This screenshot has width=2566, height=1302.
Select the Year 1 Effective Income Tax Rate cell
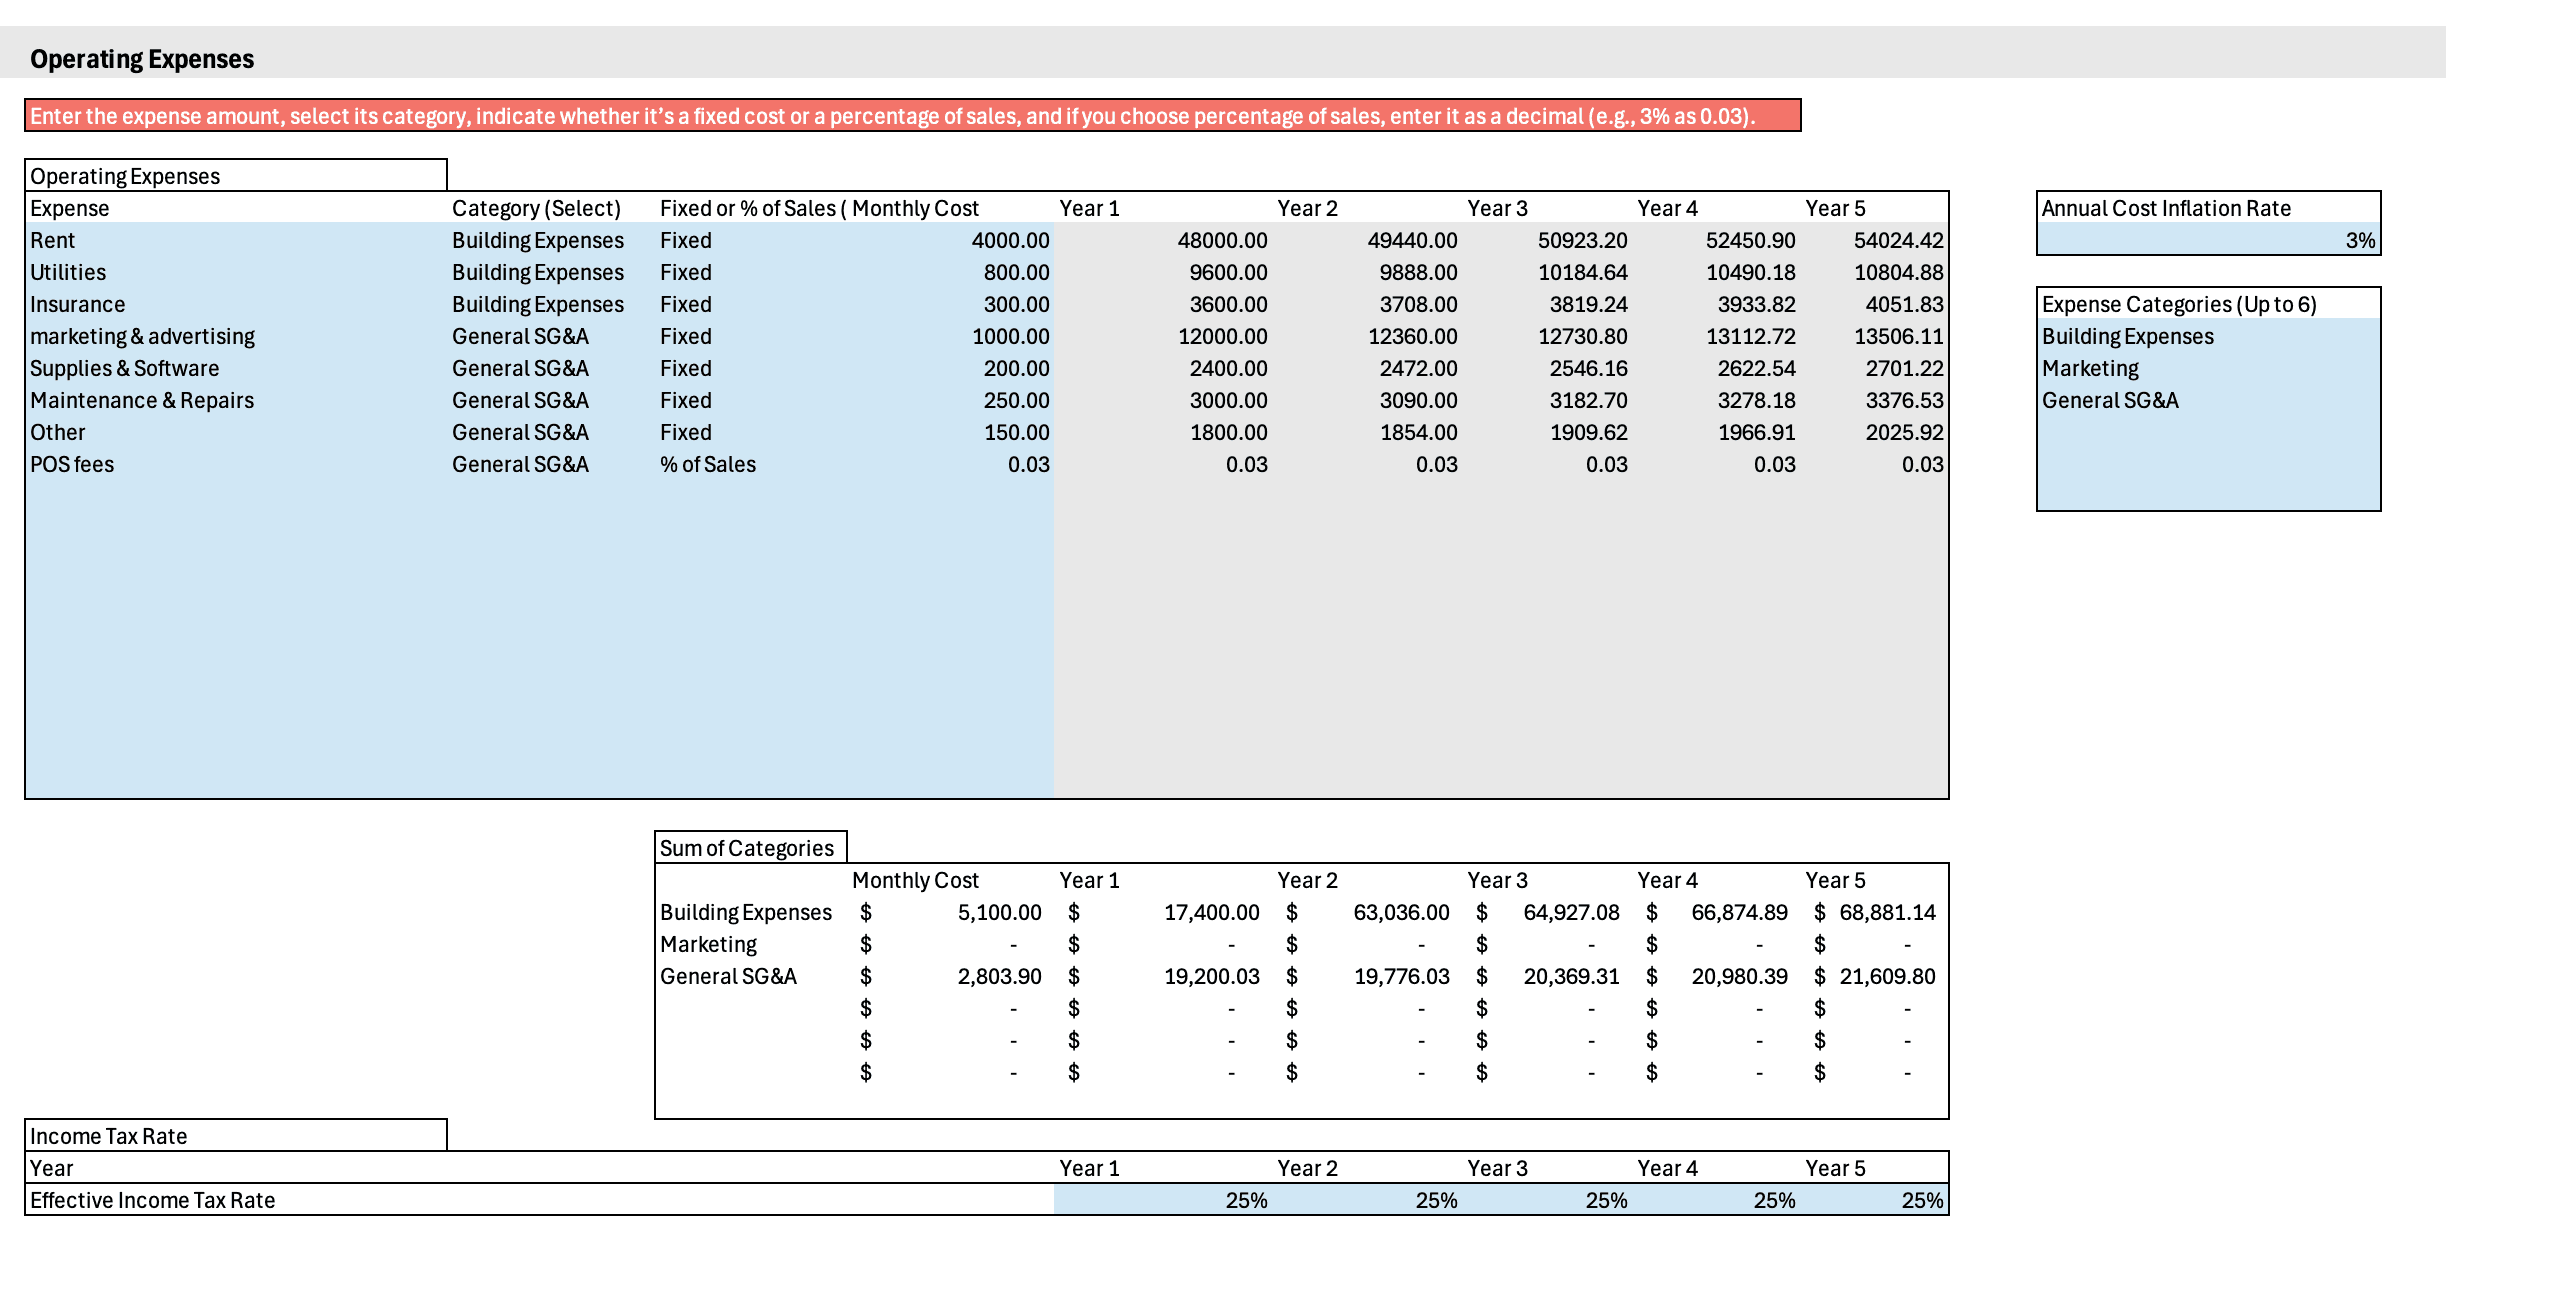[x=1150, y=1200]
